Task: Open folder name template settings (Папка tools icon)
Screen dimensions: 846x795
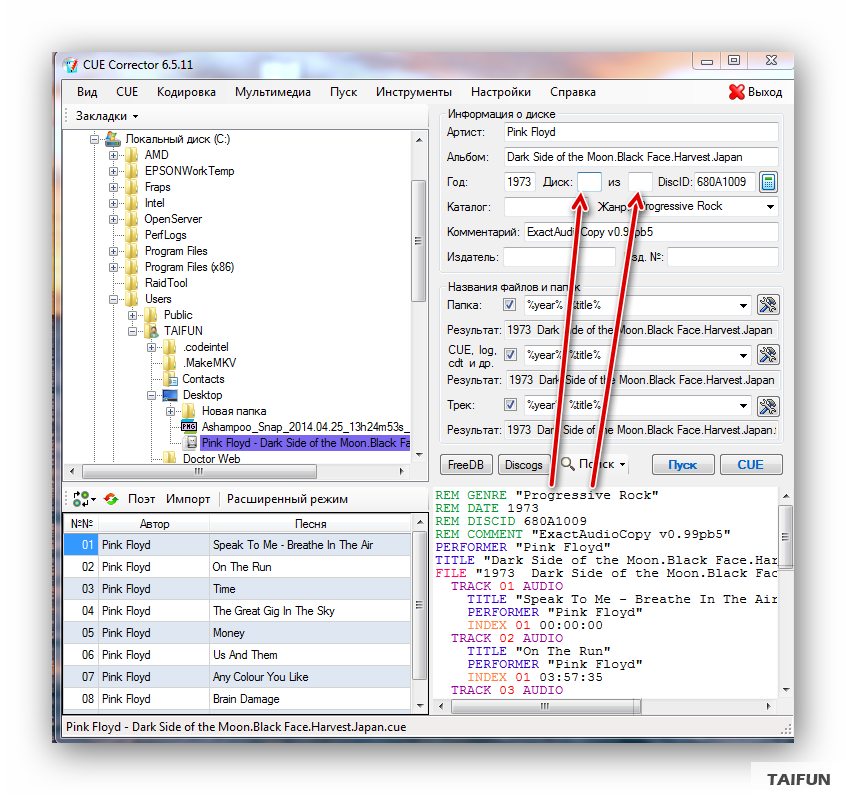Action: [768, 305]
